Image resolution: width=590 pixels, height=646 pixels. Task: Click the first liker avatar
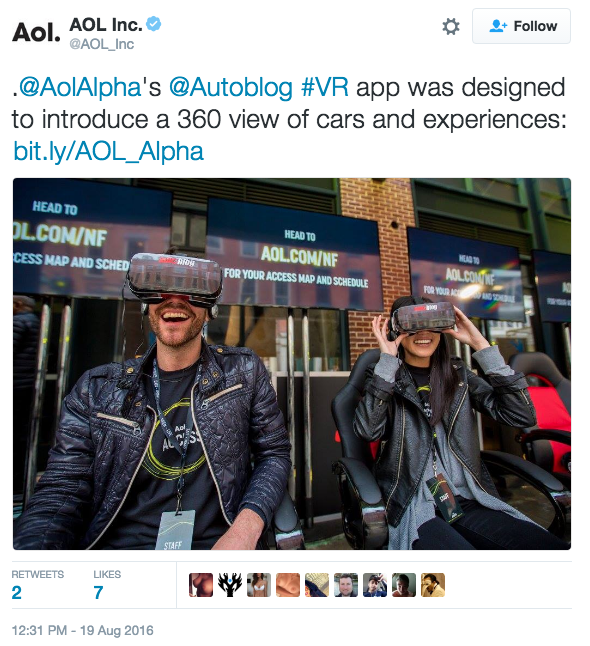(201, 585)
